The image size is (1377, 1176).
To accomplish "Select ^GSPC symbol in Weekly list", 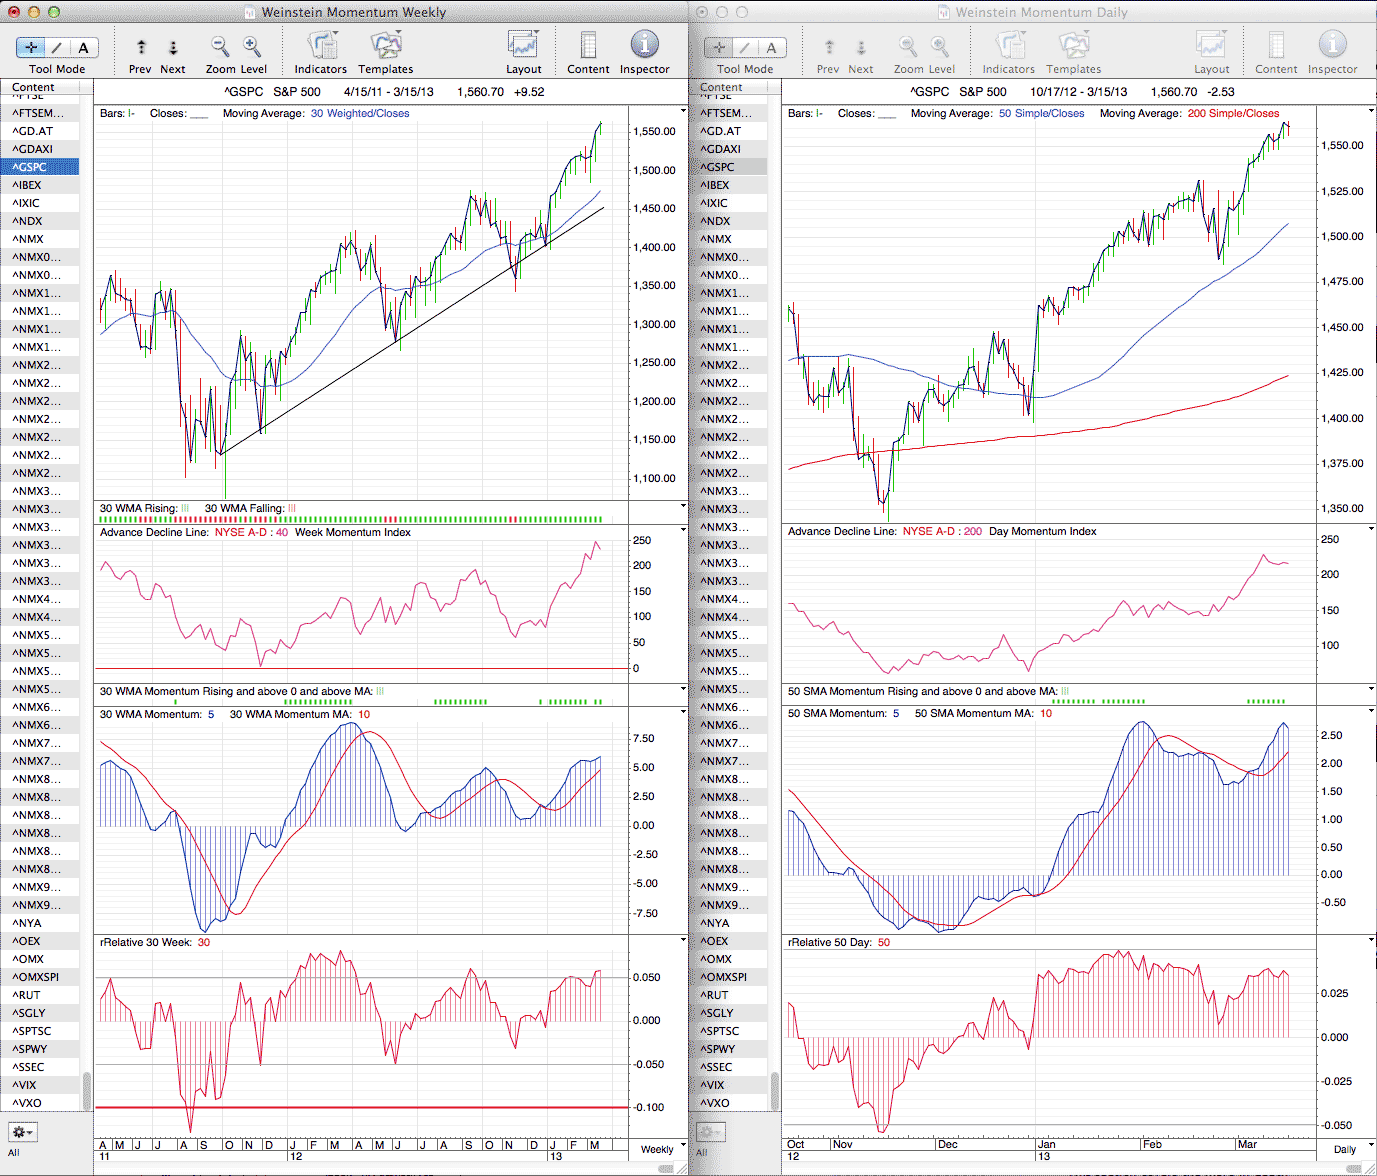I will click(x=40, y=167).
